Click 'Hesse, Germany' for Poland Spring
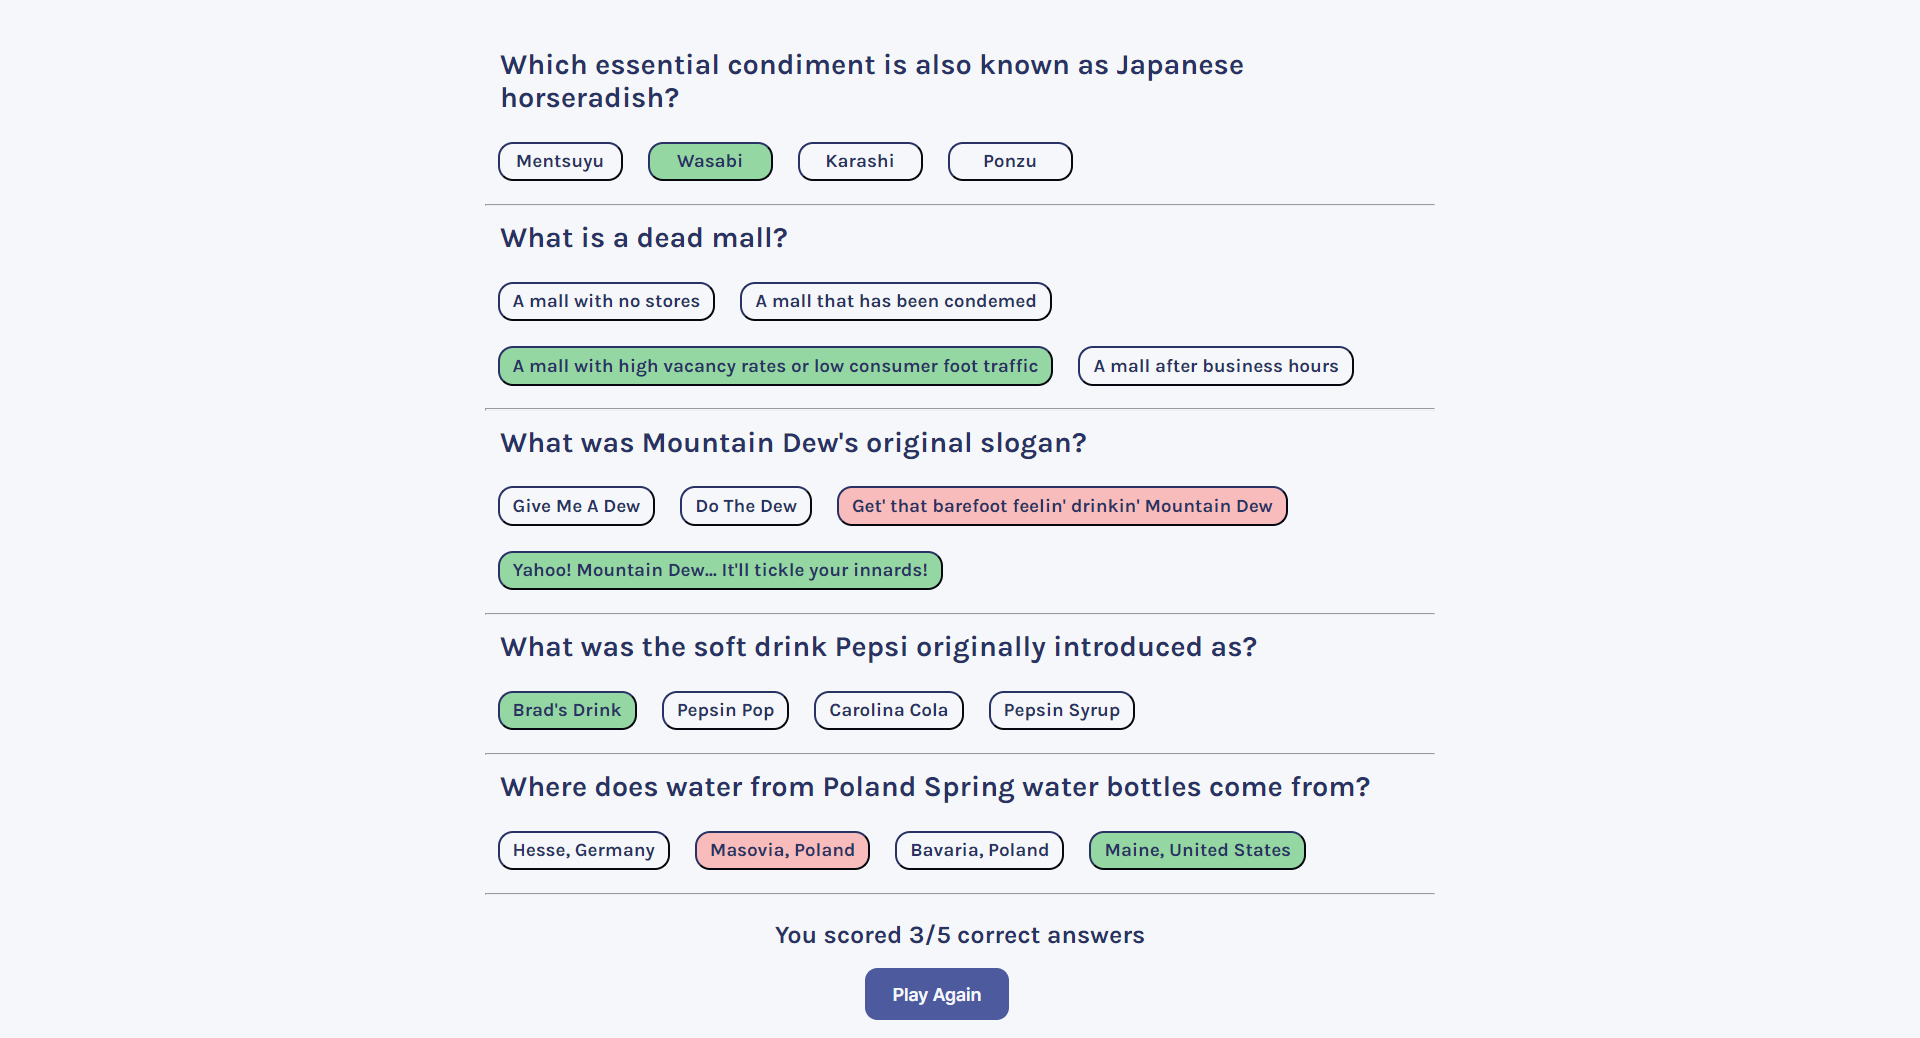This screenshot has width=1920, height=1038. coord(583,850)
